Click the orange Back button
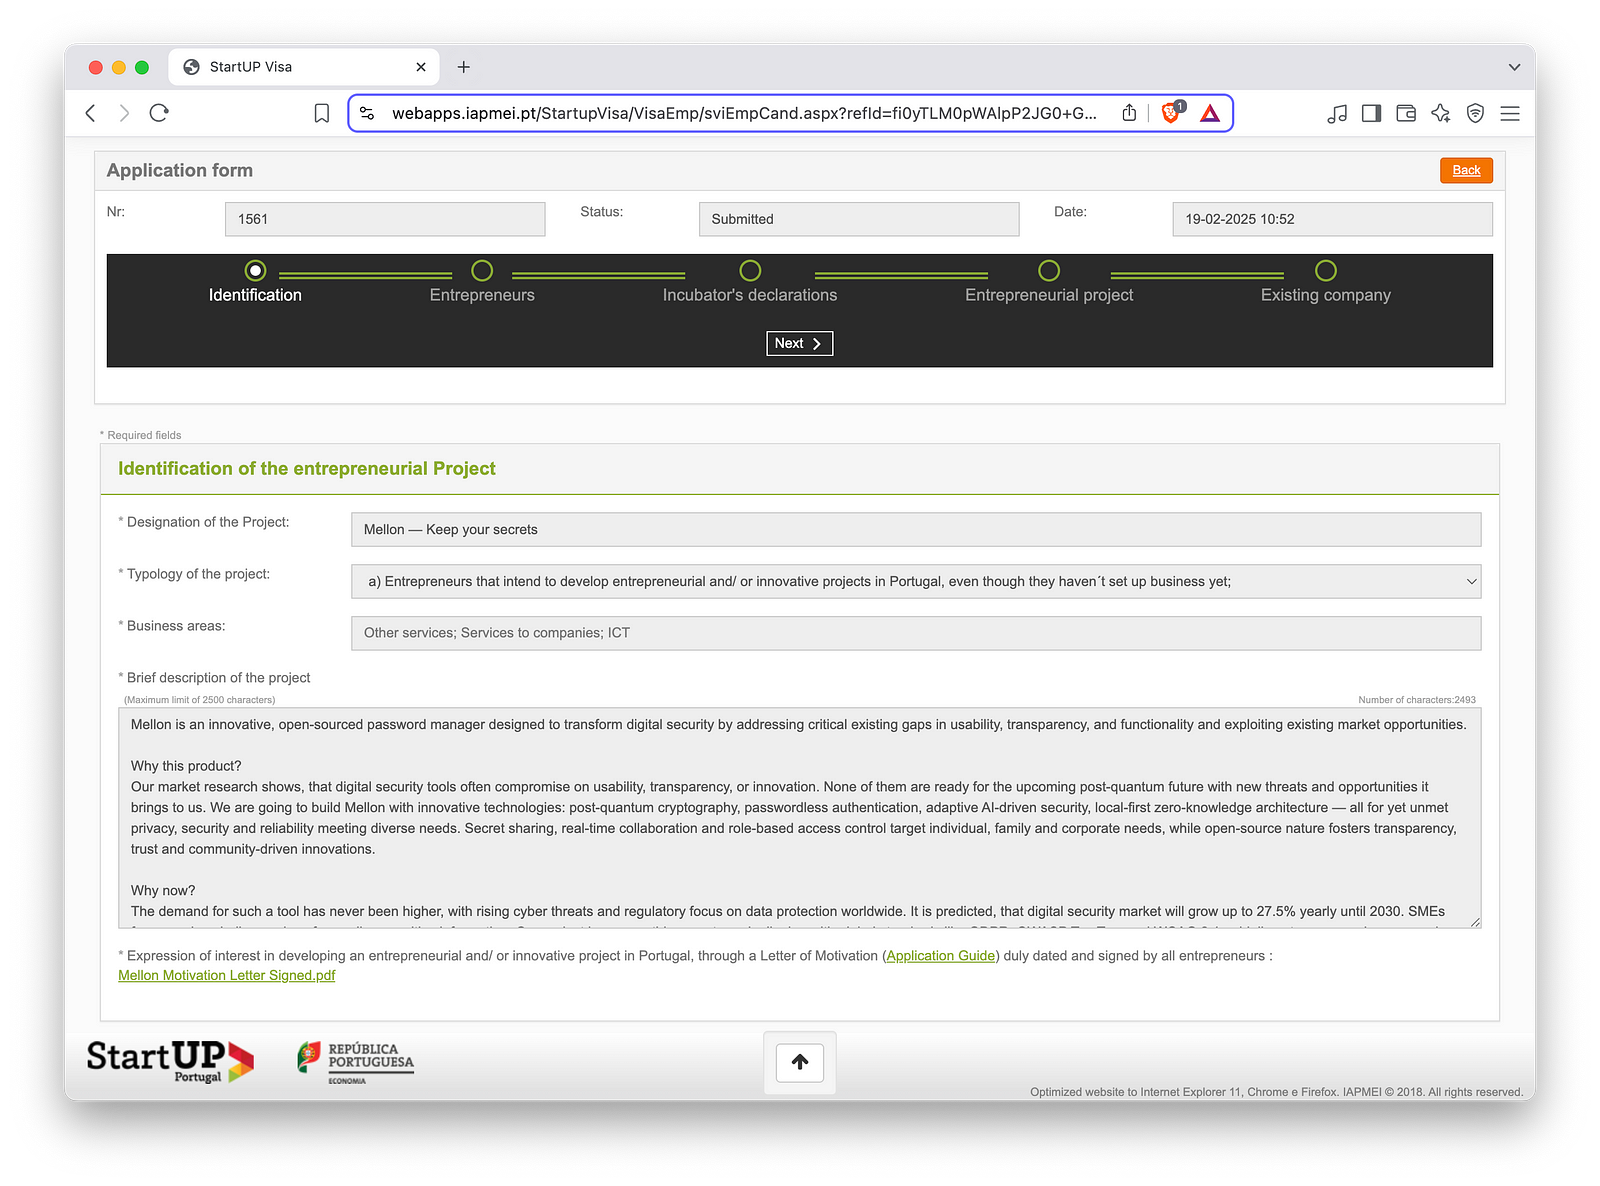 (x=1466, y=170)
